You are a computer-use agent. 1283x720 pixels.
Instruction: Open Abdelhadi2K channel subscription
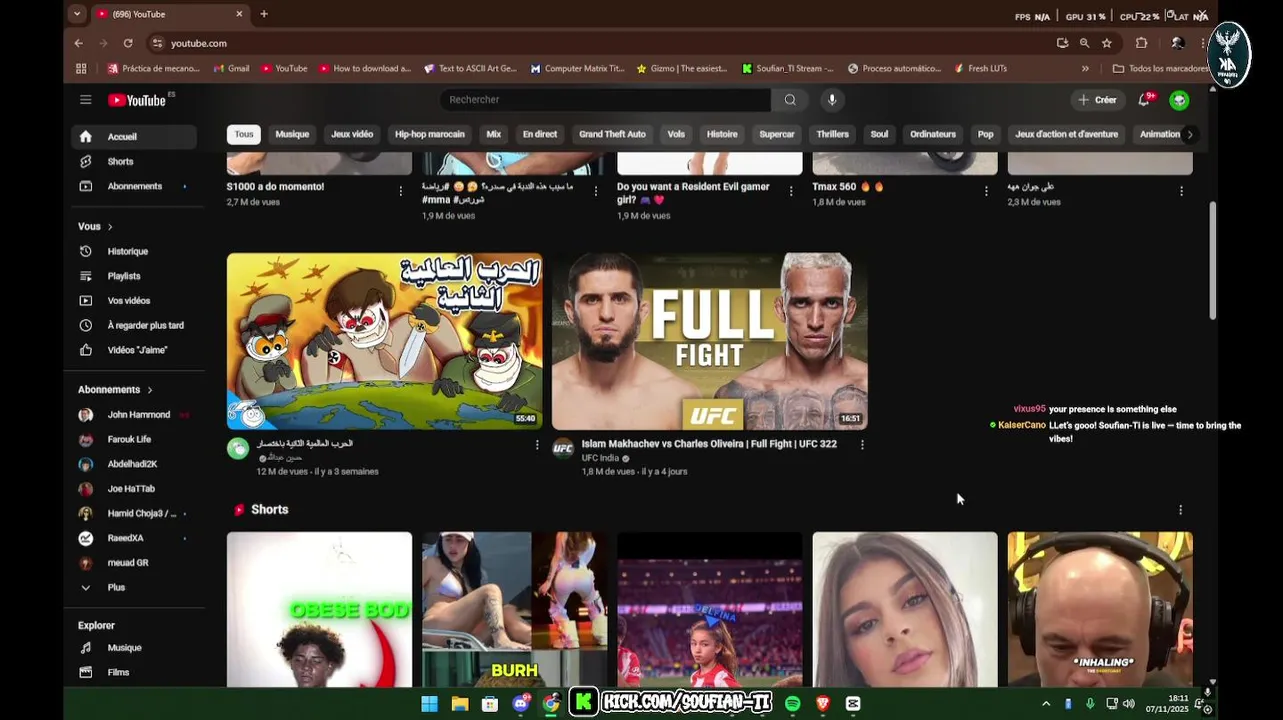click(133, 464)
